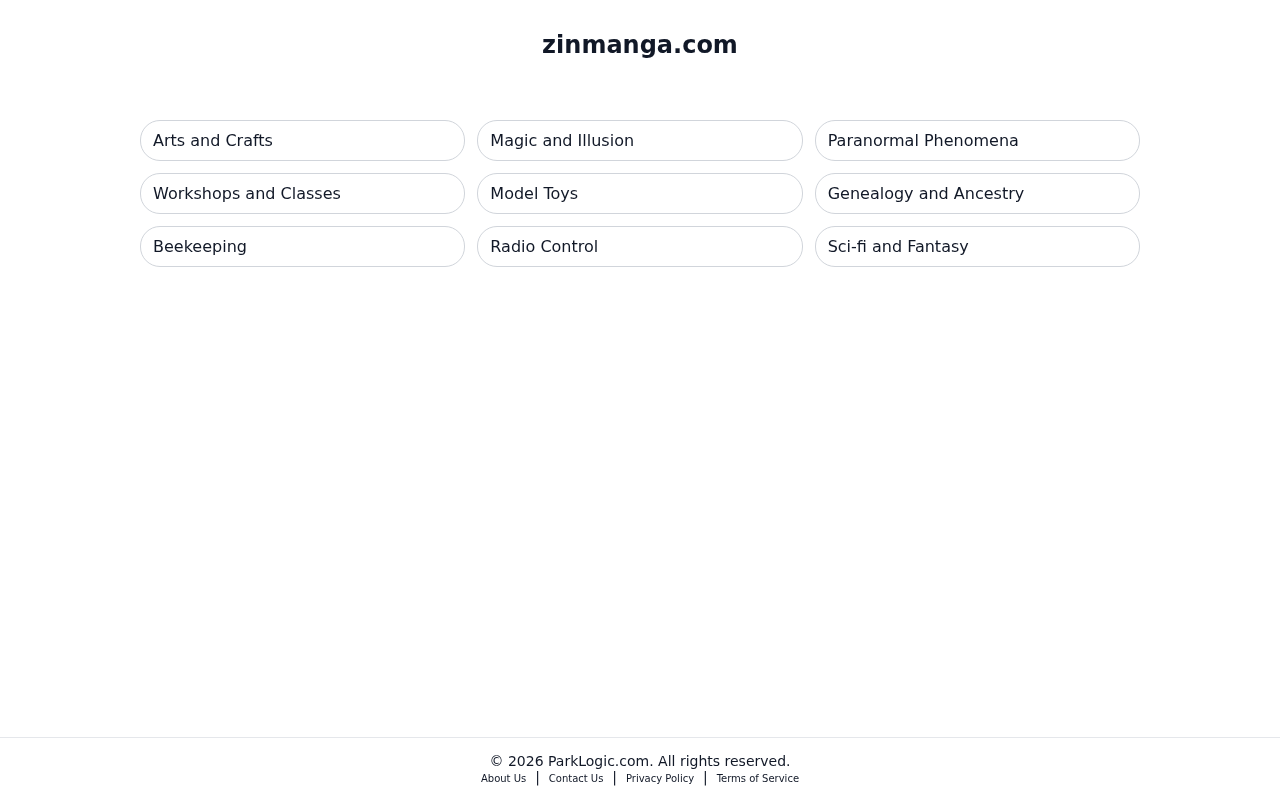The height and width of the screenshot is (800, 1280).
Task: Open the Contact Us footer link
Action: point(576,779)
